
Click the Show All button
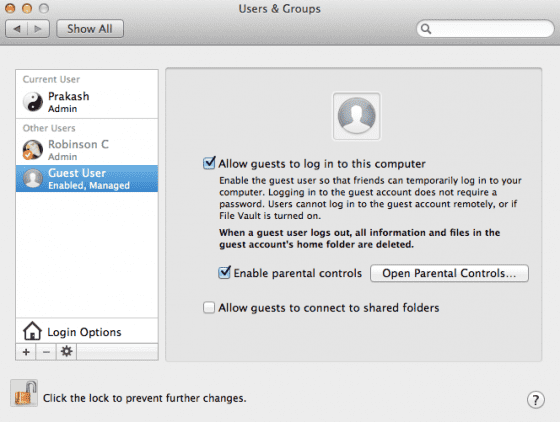point(90,29)
